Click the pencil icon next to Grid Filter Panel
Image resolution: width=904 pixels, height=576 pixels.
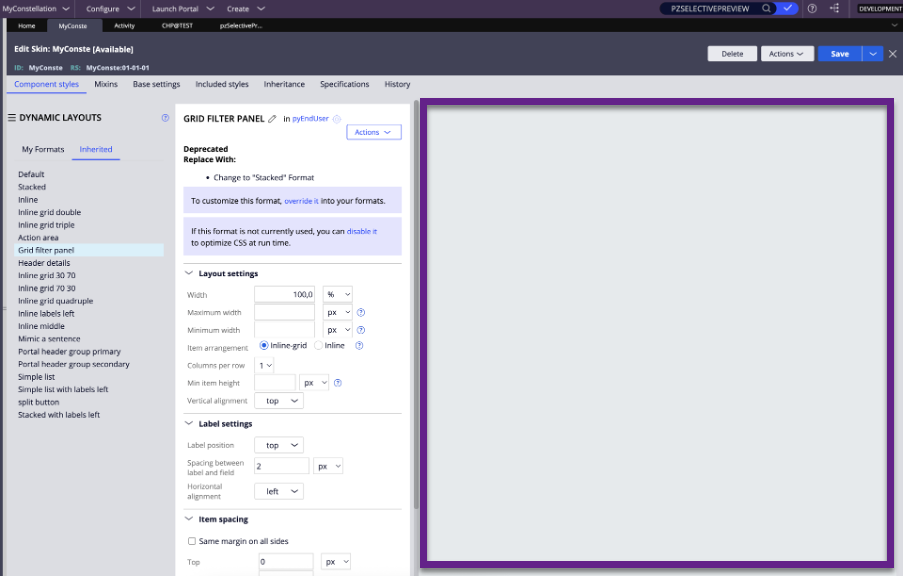pyautogui.click(x=272, y=119)
